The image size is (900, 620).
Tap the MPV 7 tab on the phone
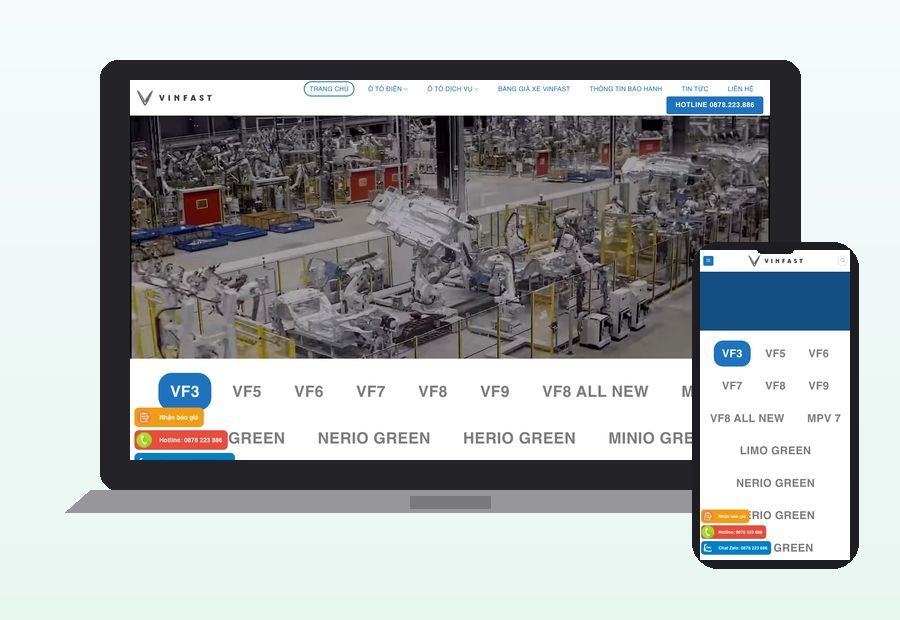tap(824, 418)
